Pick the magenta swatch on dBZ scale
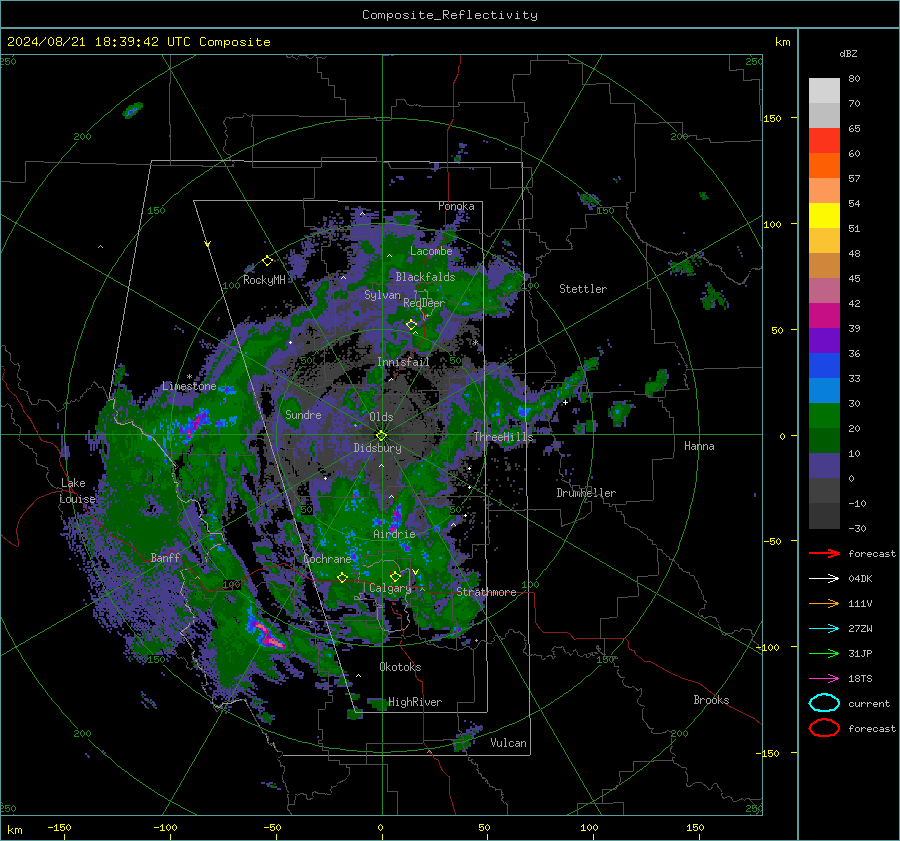 coord(824,316)
